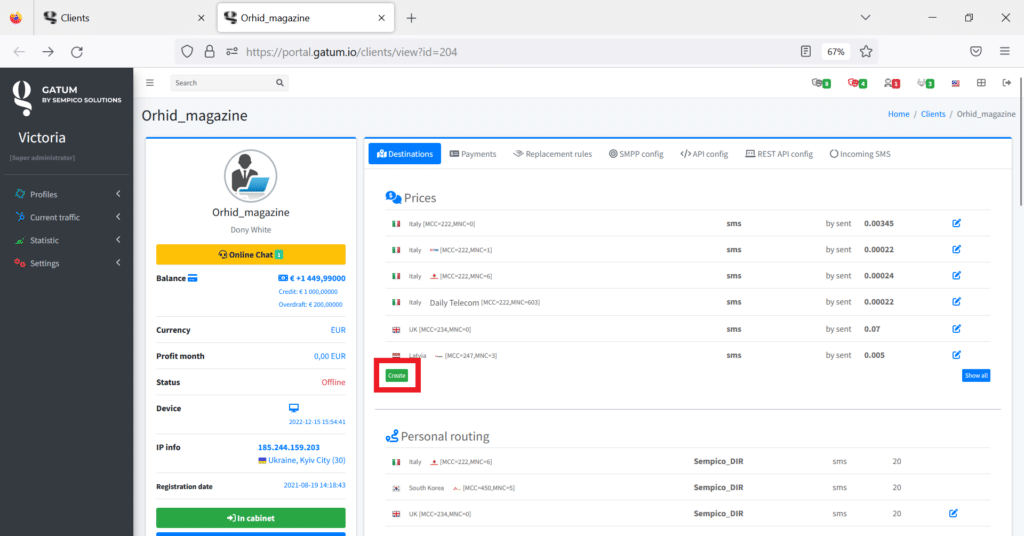
Task: Switch to the Destinations tab
Action: tap(405, 154)
